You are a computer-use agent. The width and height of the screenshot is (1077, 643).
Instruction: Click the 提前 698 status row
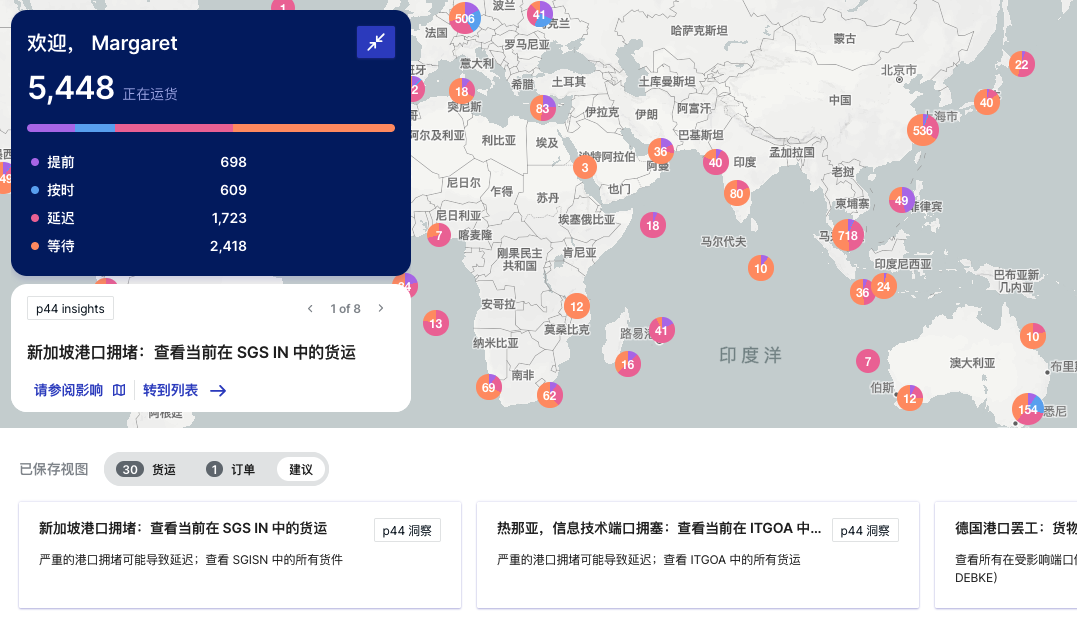(139, 162)
